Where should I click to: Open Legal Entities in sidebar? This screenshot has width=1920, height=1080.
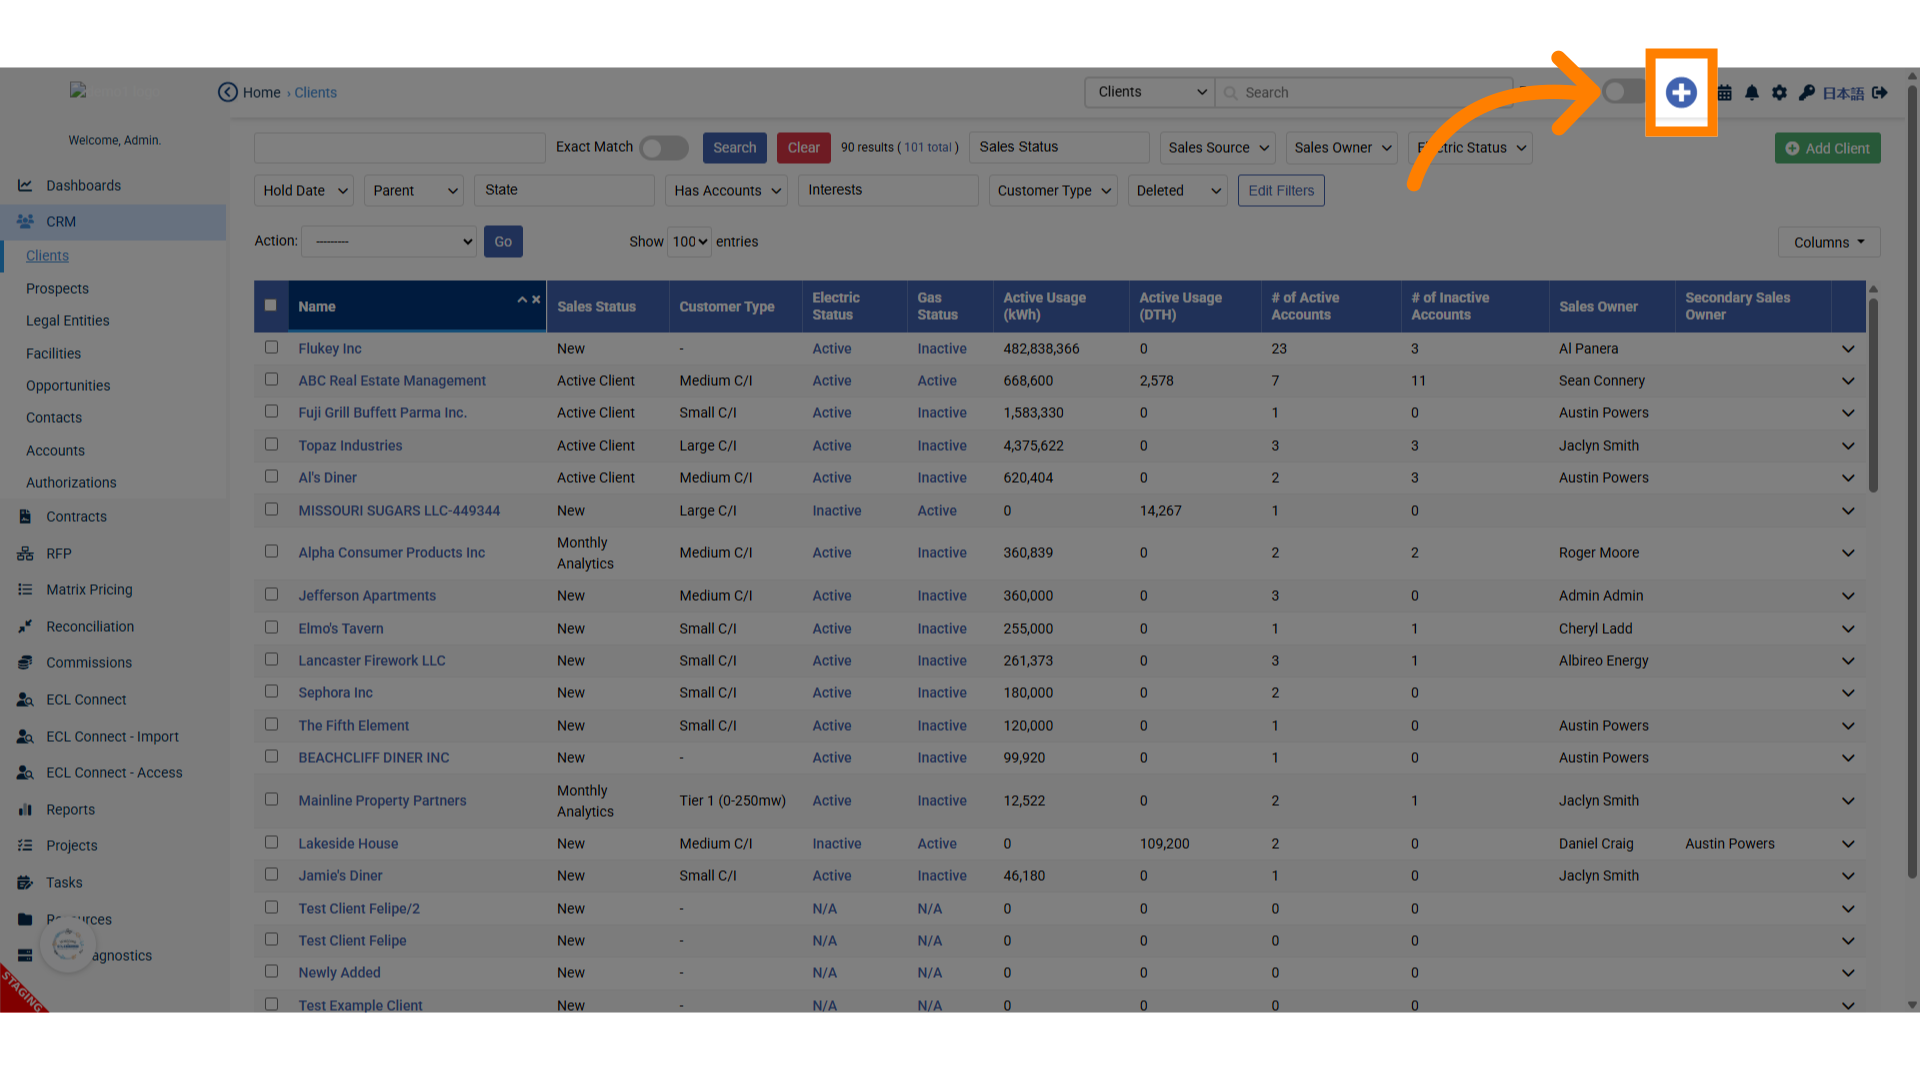click(68, 320)
